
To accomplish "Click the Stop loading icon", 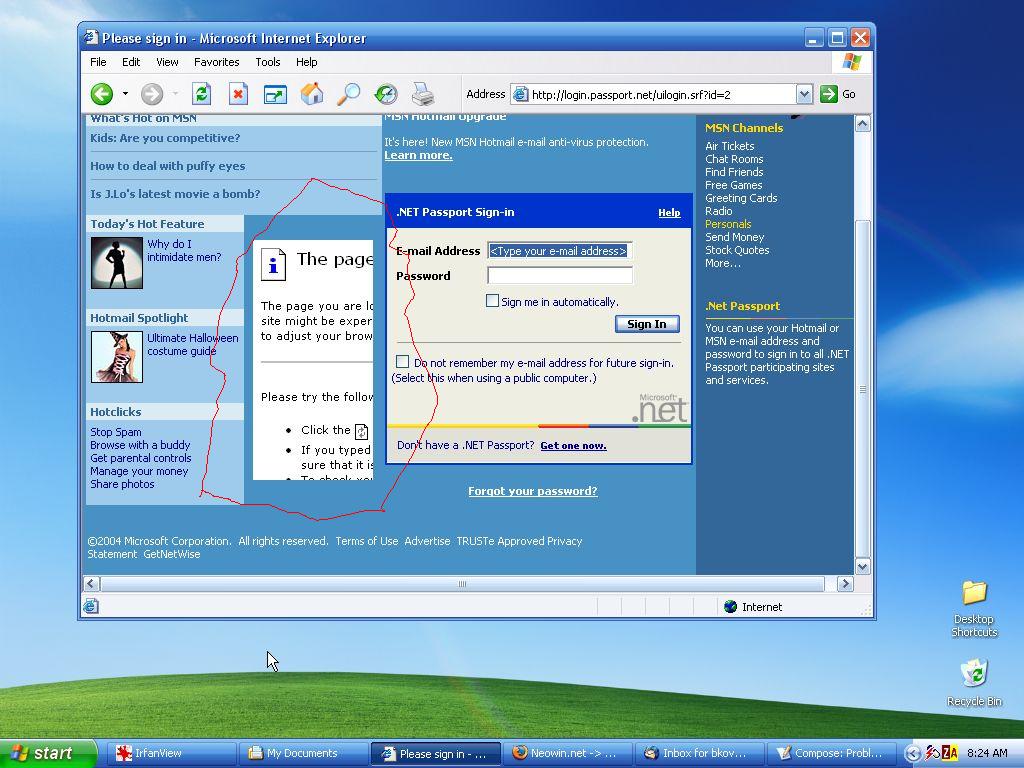I will click(x=238, y=94).
